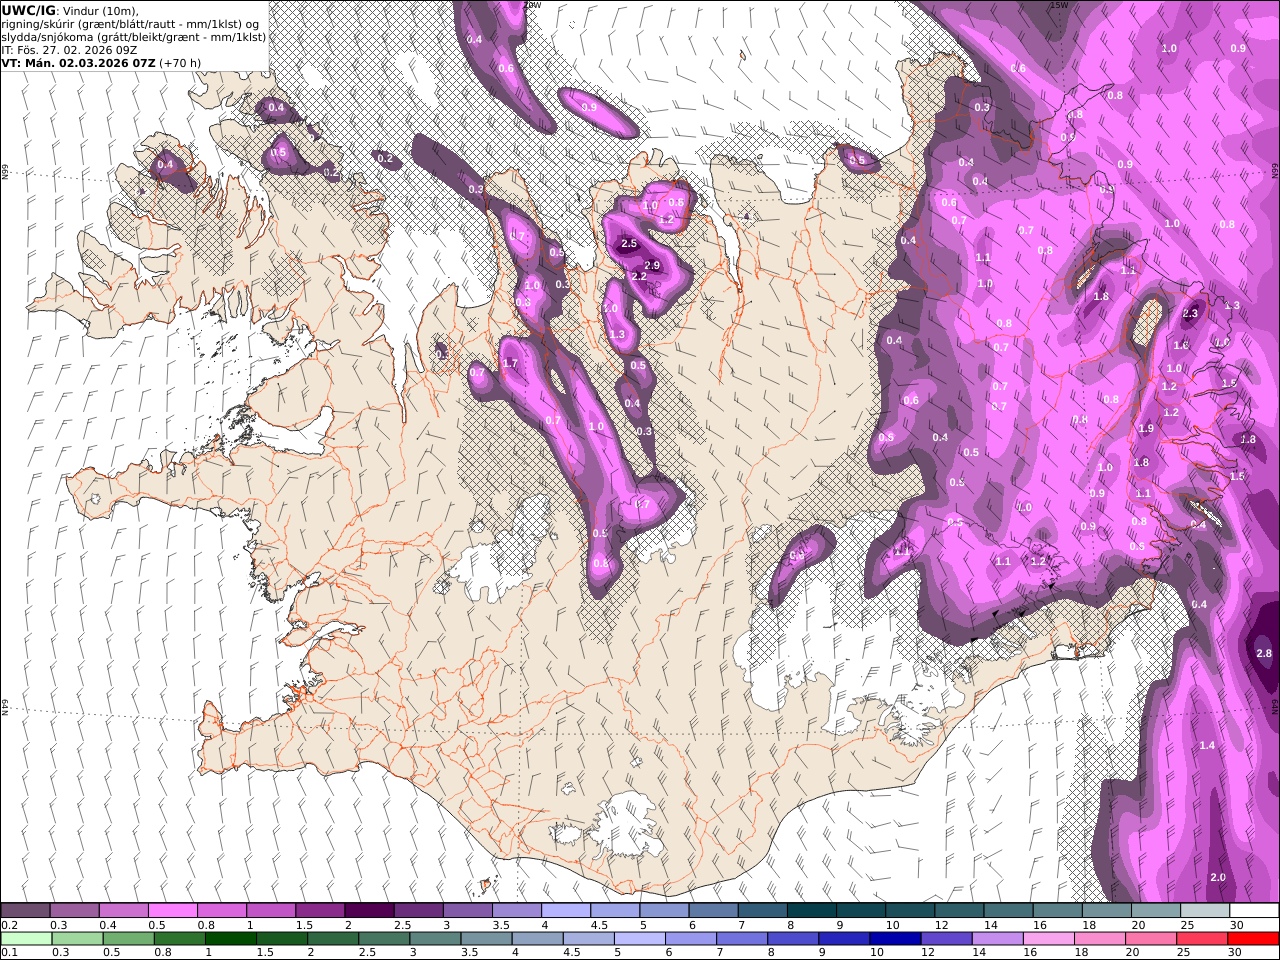Click the '15W' longitude label at top
The height and width of the screenshot is (960, 1280).
(1059, 5)
